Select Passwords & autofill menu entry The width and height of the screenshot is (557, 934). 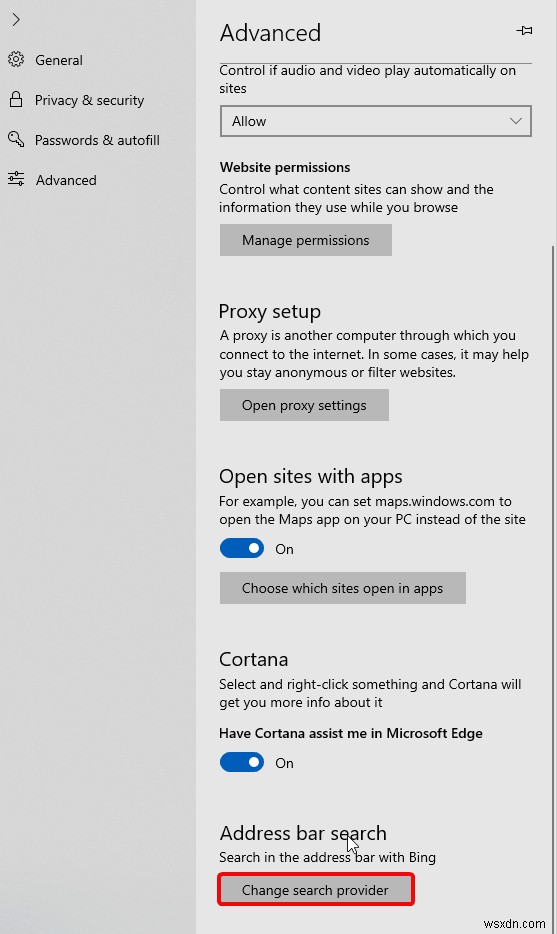point(97,140)
